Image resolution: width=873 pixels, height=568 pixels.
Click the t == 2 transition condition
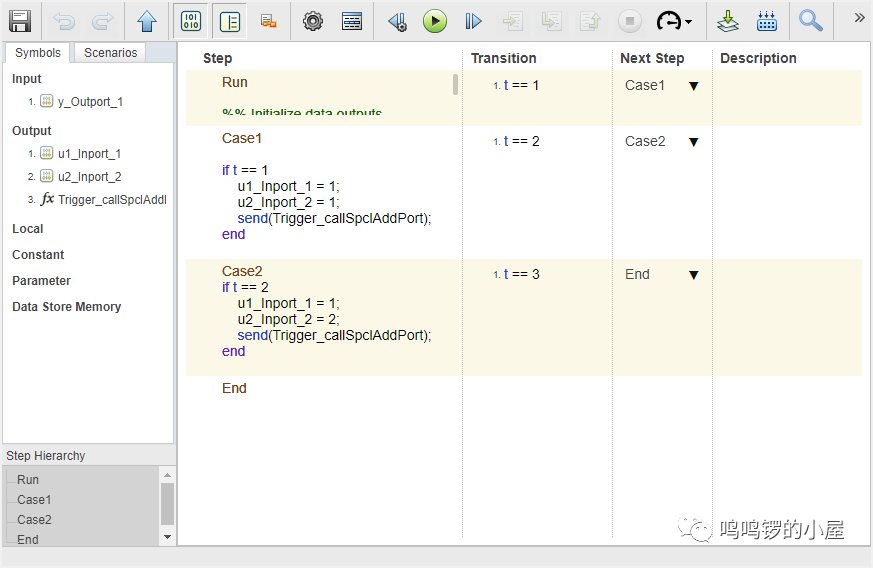pos(521,142)
